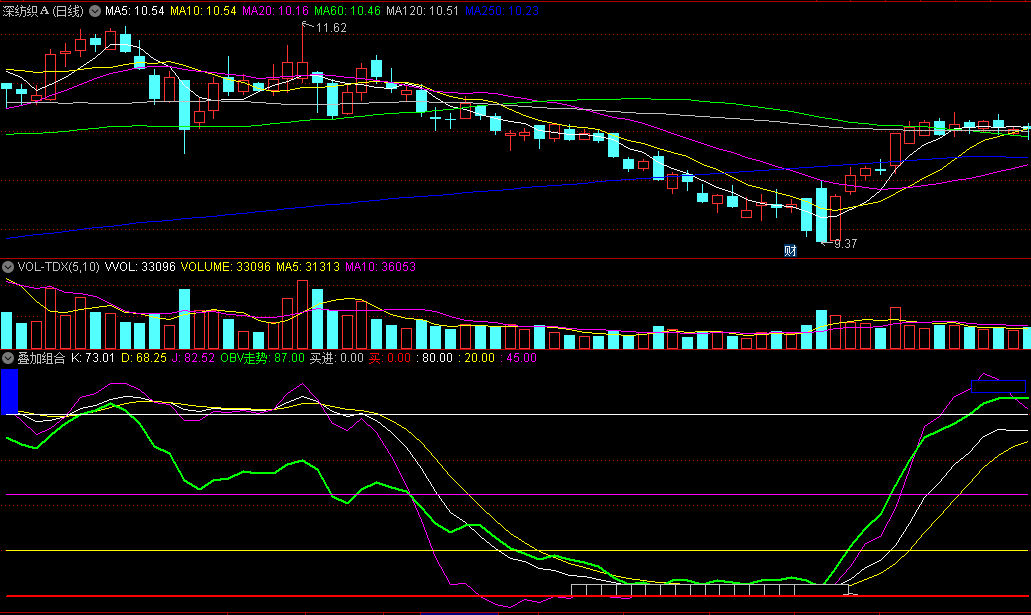1031x615 pixels.
Task: Click the 11.62 high price marker
Action: pos(331,28)
